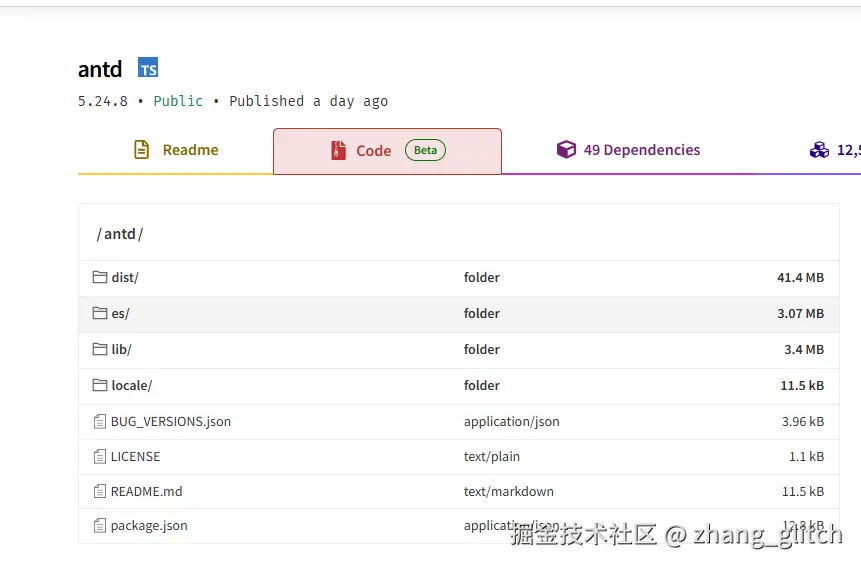Click the 3.96 kB size value
The image size is (861, 567).
pos(803,422)
